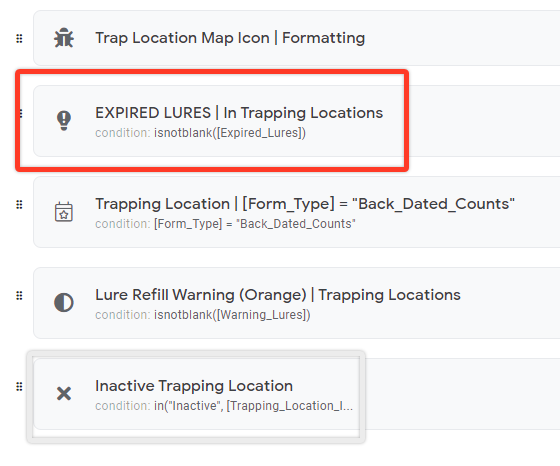Click the calendar star icon for Back_Dated_Counts rule
This screenshot has height=466, width=560.
click(x=64, y=212)
